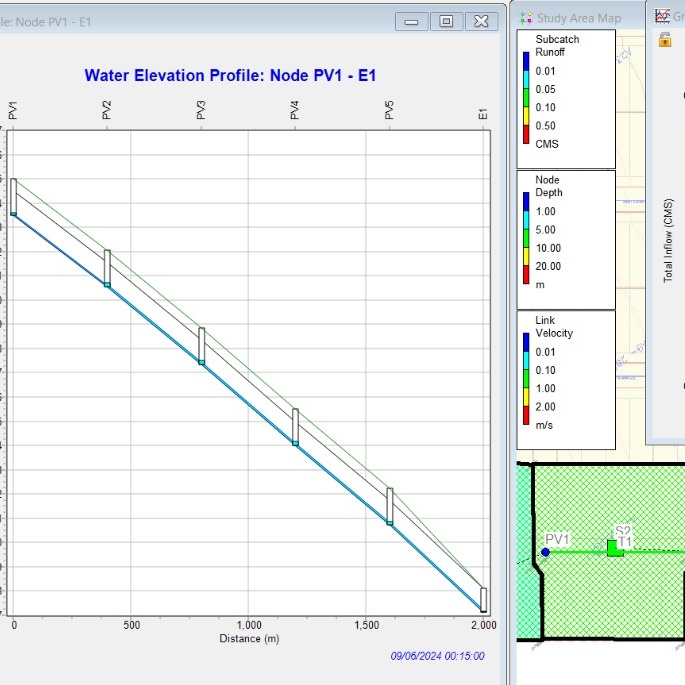
Task: Minimize the profile plot window
Action: [x=411, y=21]
